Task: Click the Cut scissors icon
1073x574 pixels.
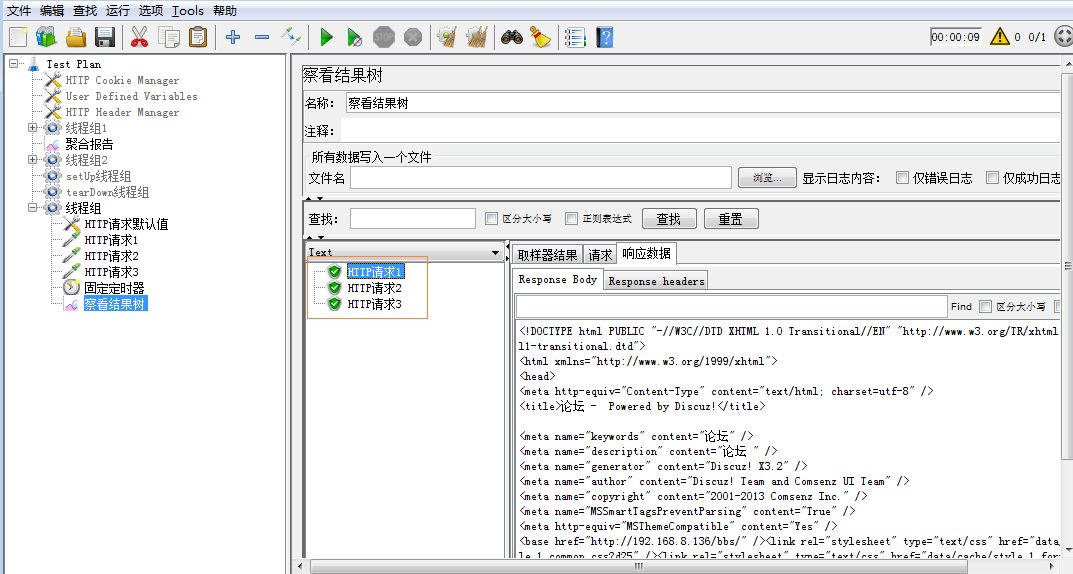Action: click(x=140, y=37)
